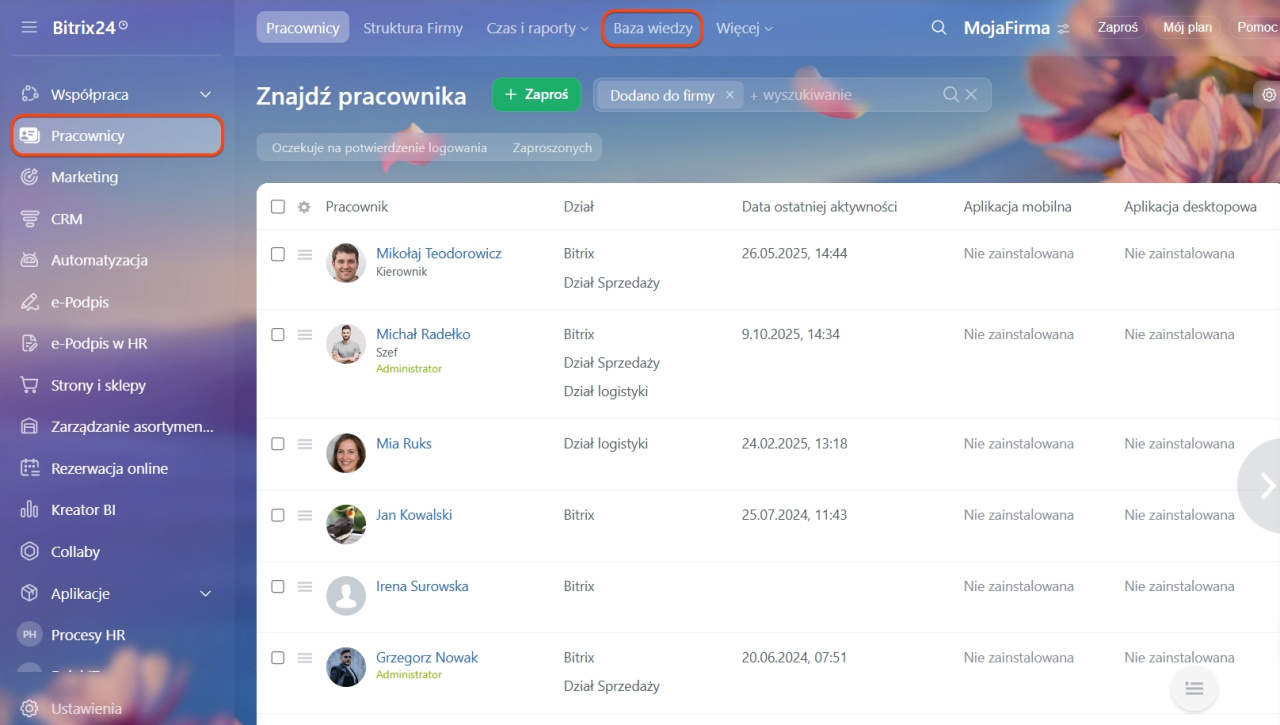Viewport: 1280px width, 725px height.
Task: Open the Baza wiedzy tab
Action: coord(652,28)
